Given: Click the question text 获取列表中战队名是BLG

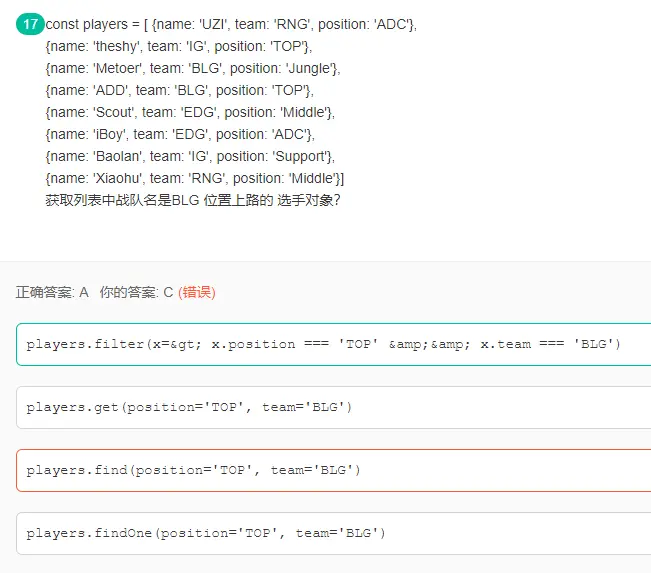Looking at the screenshot, I should pos(122,201).
